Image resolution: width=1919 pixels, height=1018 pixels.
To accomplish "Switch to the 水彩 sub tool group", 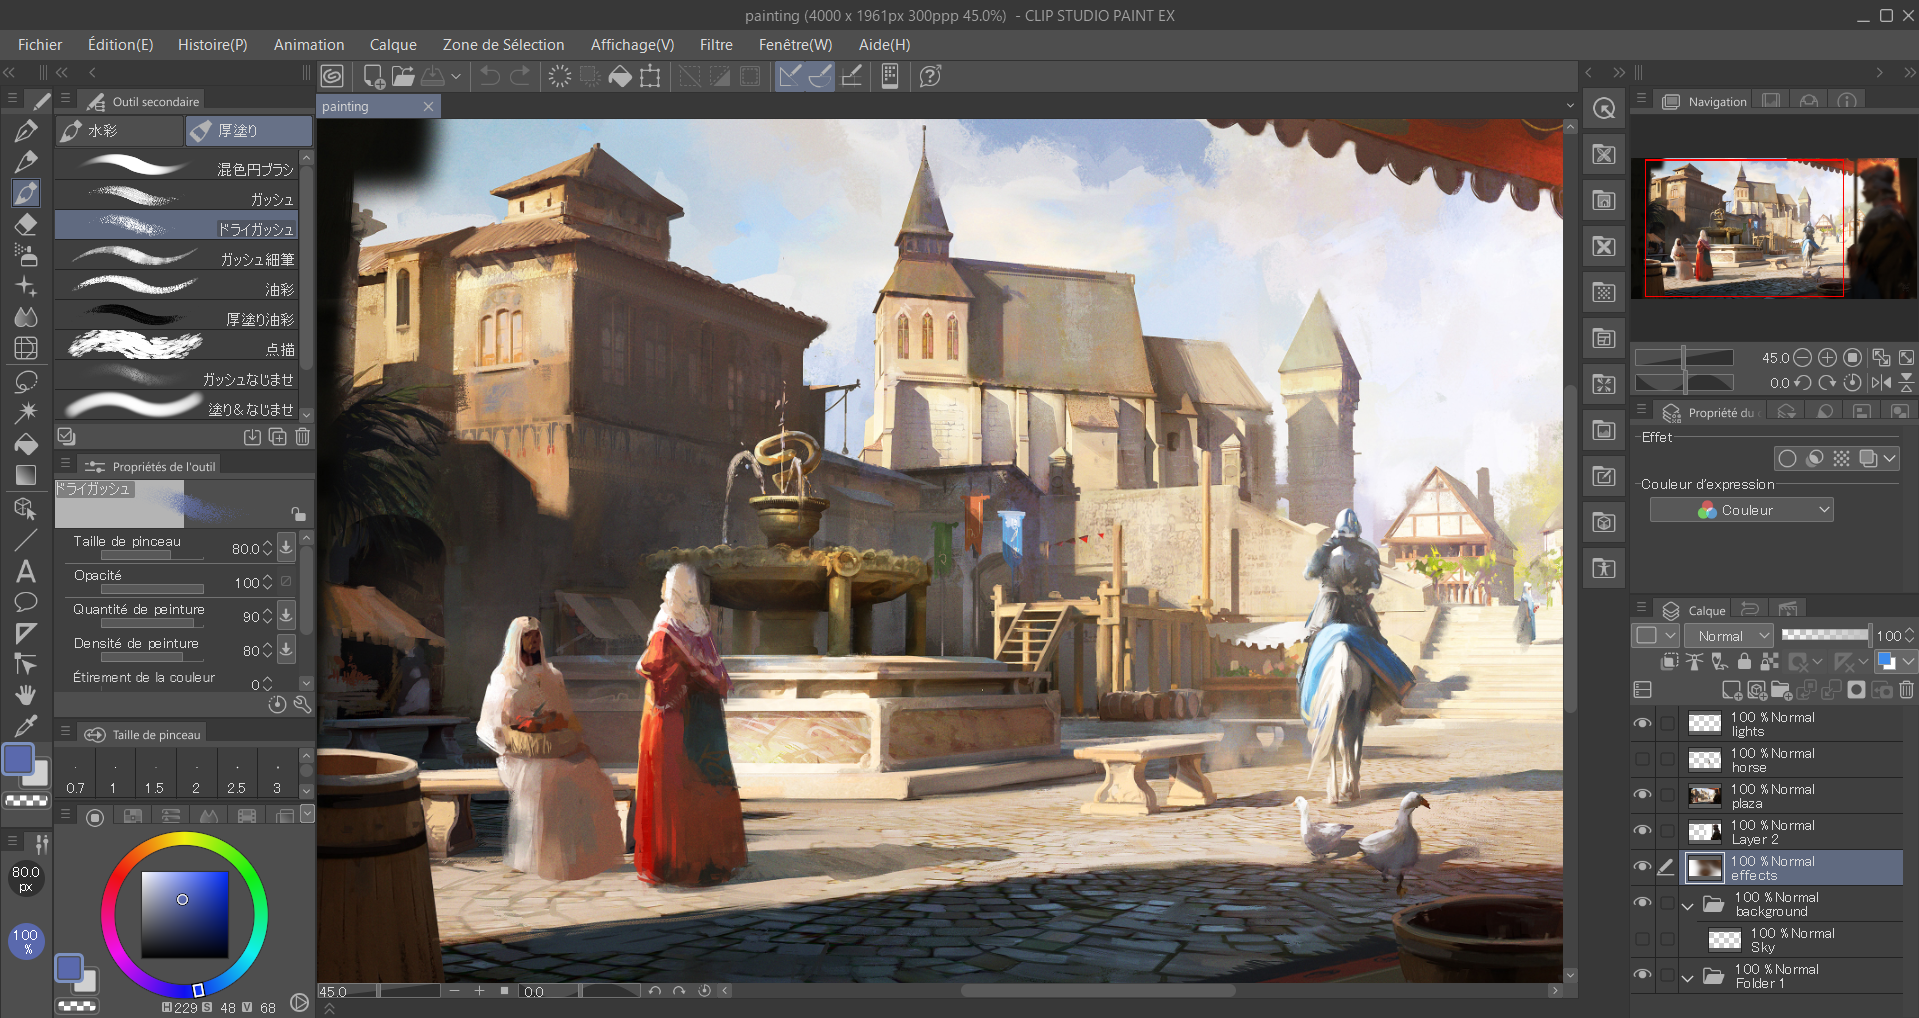I will tap(118, 130).
